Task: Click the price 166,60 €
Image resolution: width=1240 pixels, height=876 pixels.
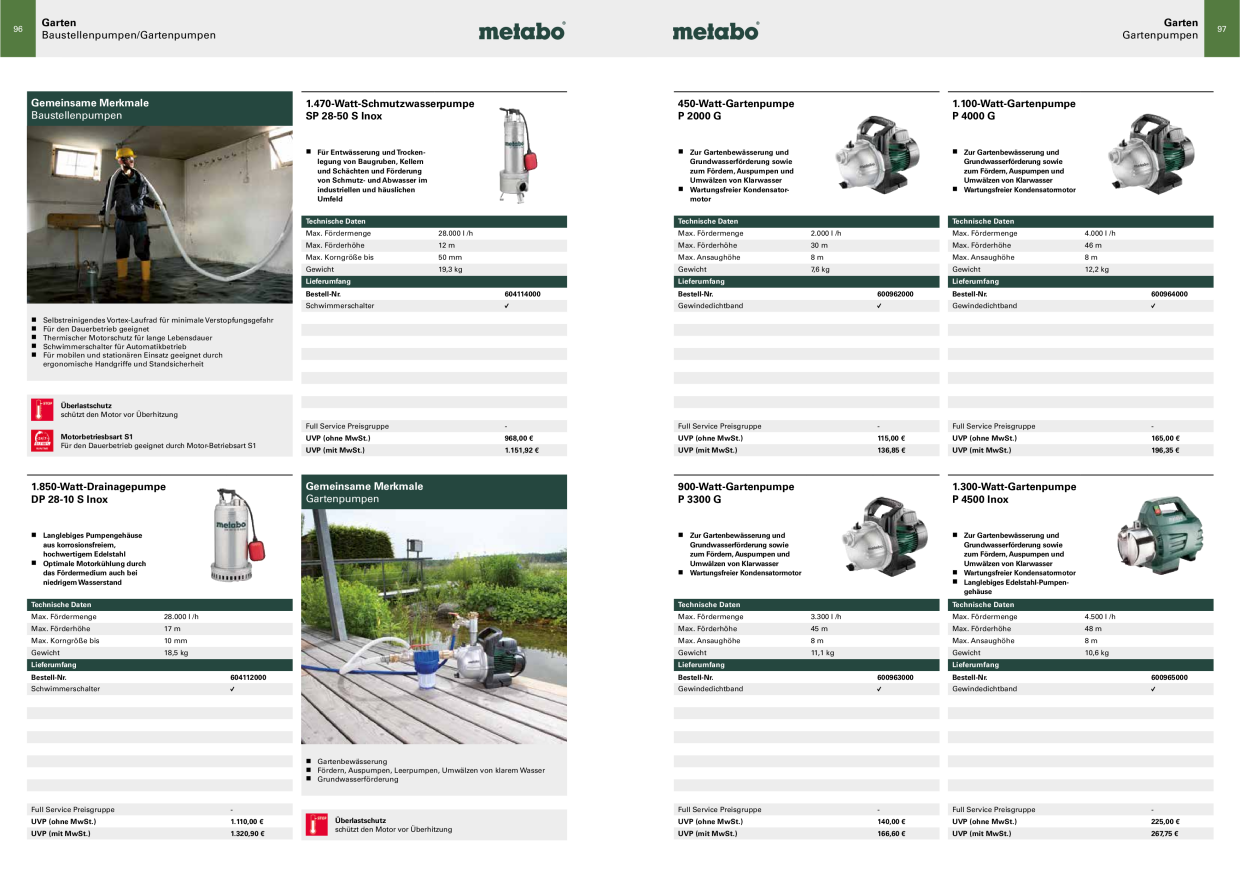Action: 891,833
